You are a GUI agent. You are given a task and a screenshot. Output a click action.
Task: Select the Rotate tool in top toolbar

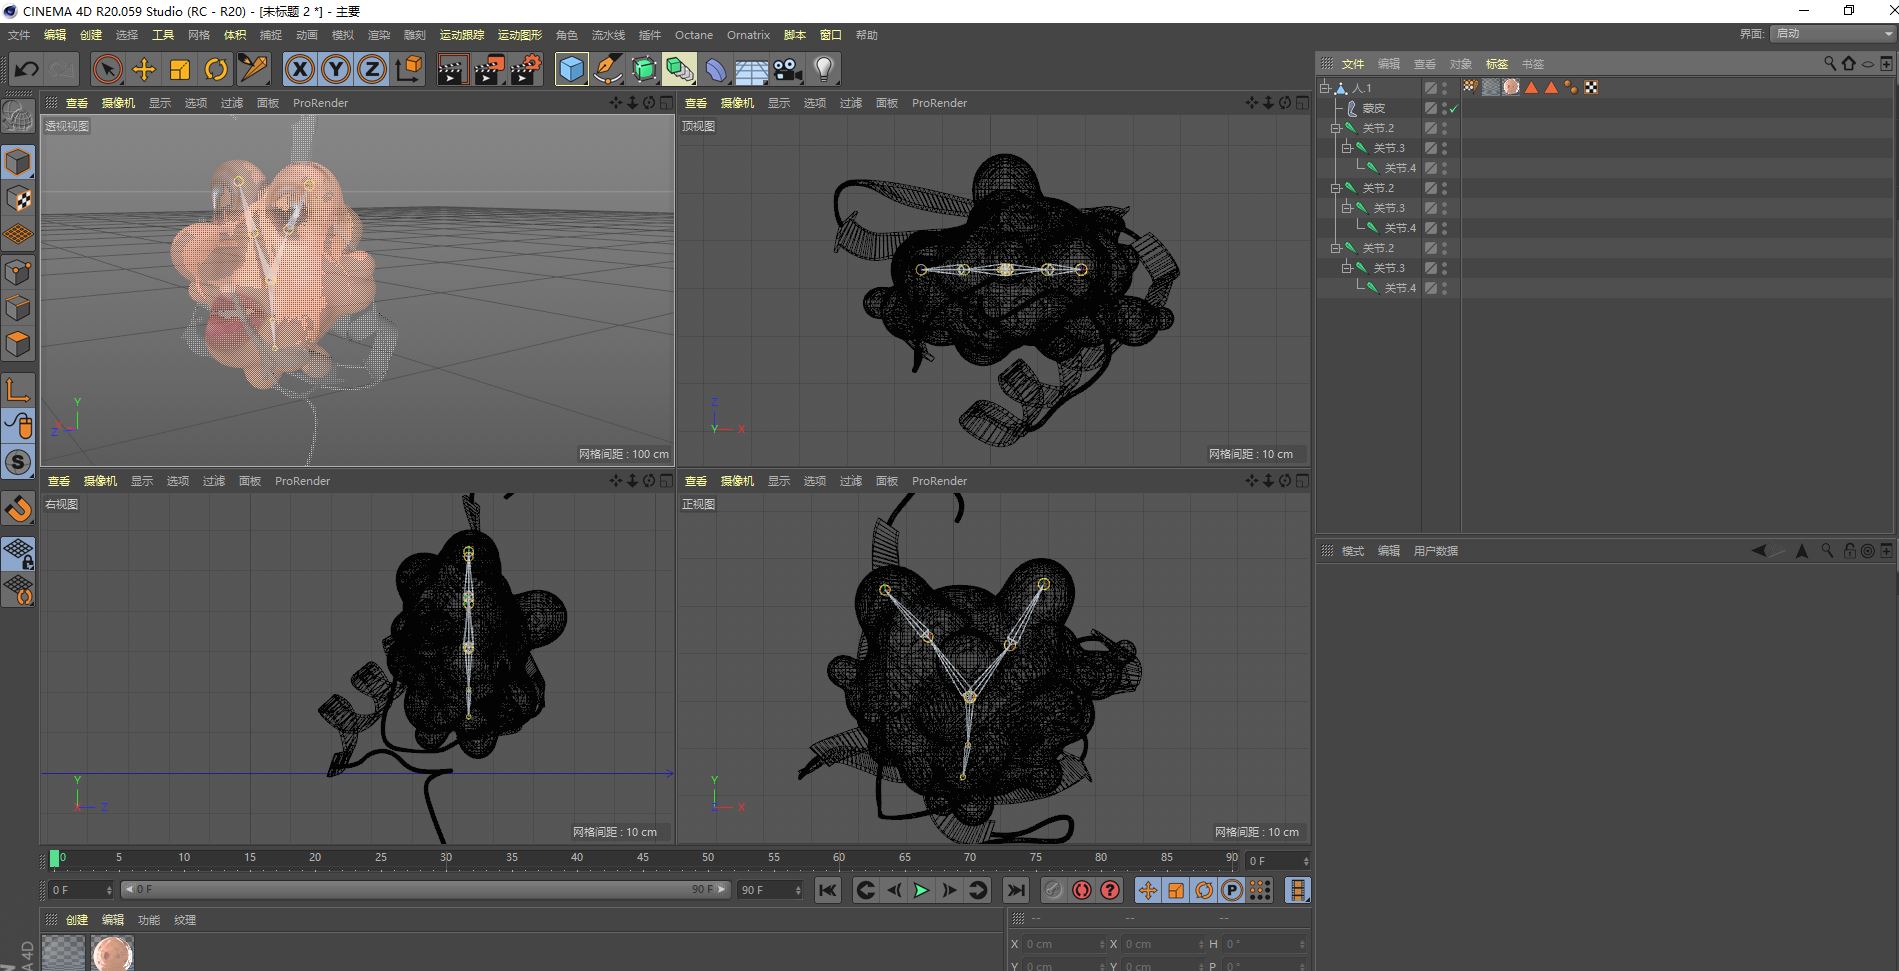point(216,69)
